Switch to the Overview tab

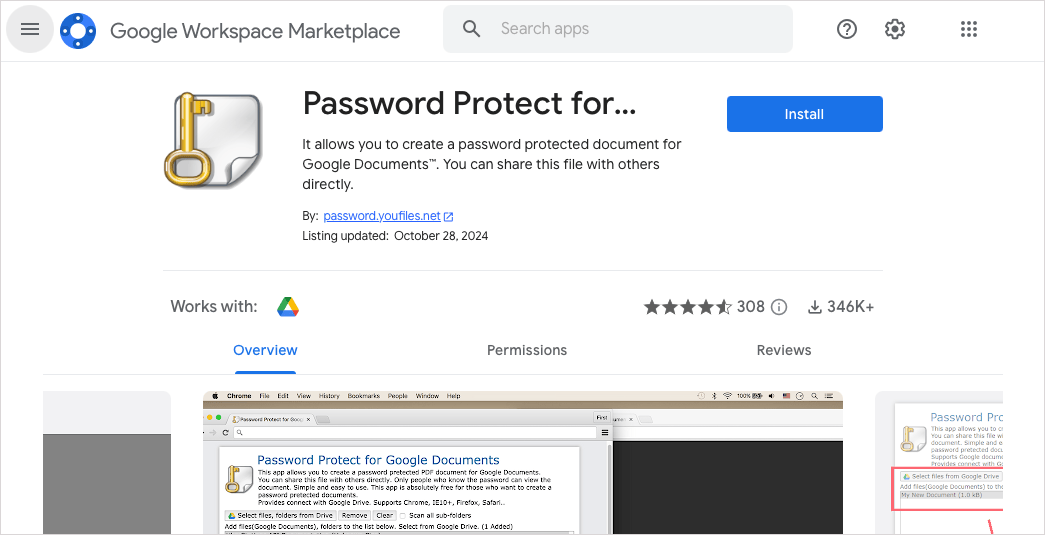(x=265, y=350)
